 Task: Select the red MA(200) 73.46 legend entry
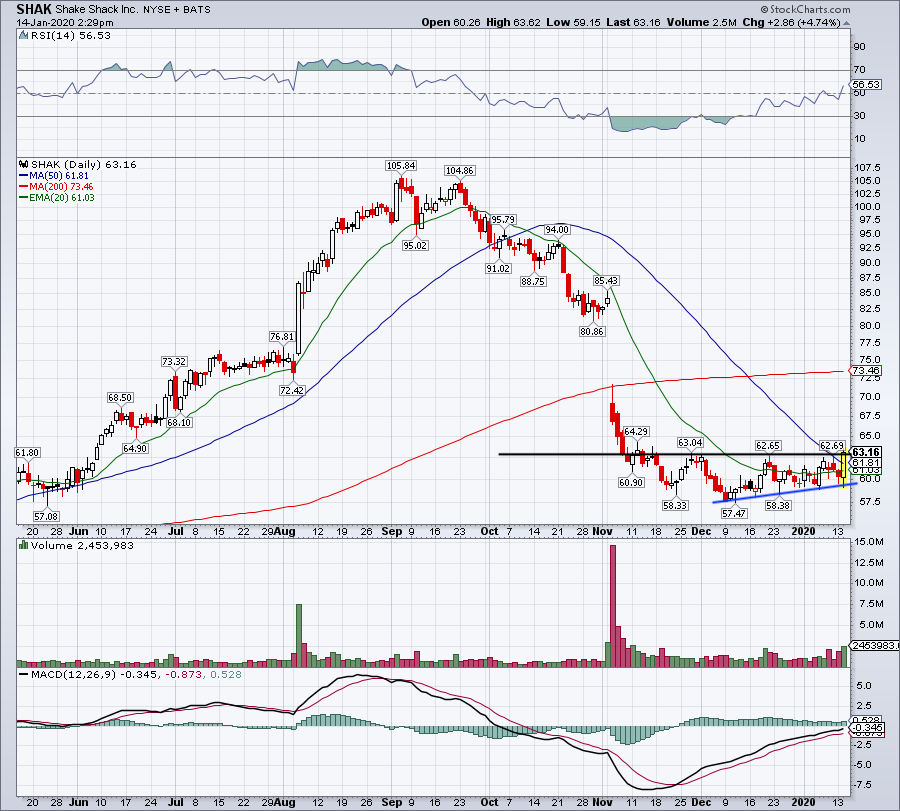pos(56,187)
